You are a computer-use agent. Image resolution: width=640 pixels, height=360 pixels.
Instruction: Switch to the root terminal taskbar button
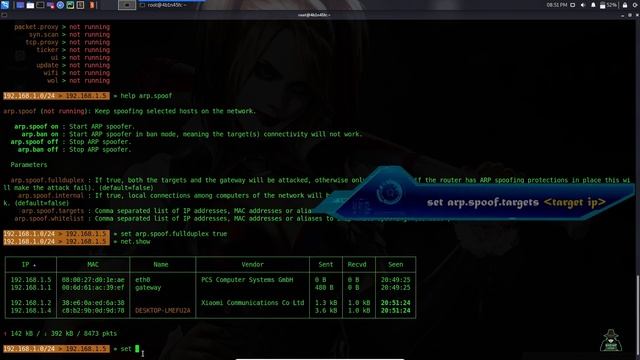click(x=163, y=5)
